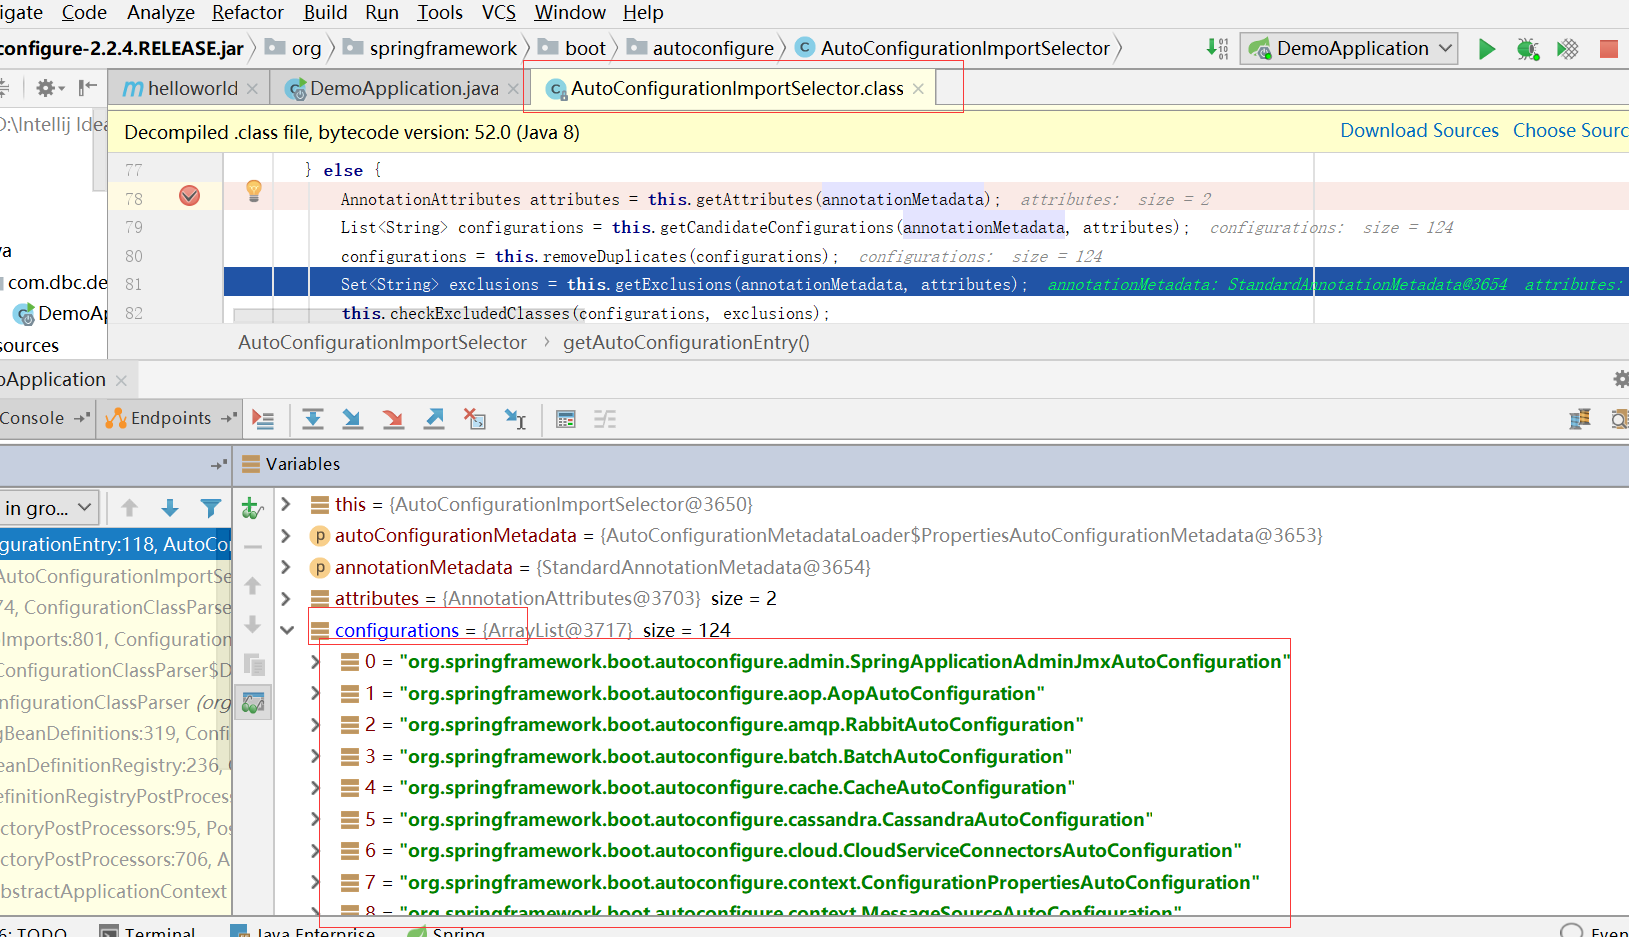Run DemoApplication with the green play icon

click(x=1487, y=49)
